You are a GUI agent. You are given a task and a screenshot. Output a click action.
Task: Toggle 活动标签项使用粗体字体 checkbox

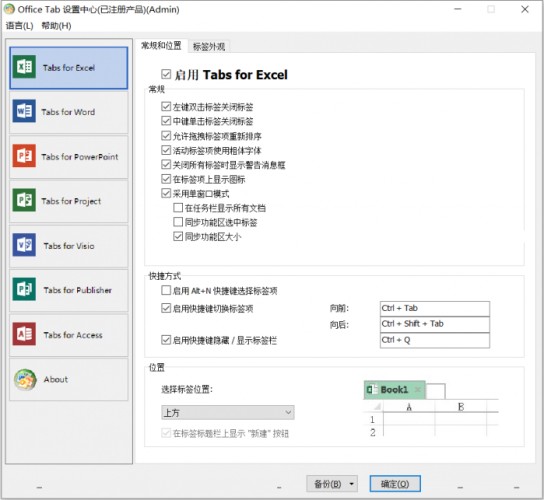(x=166, y=150)
